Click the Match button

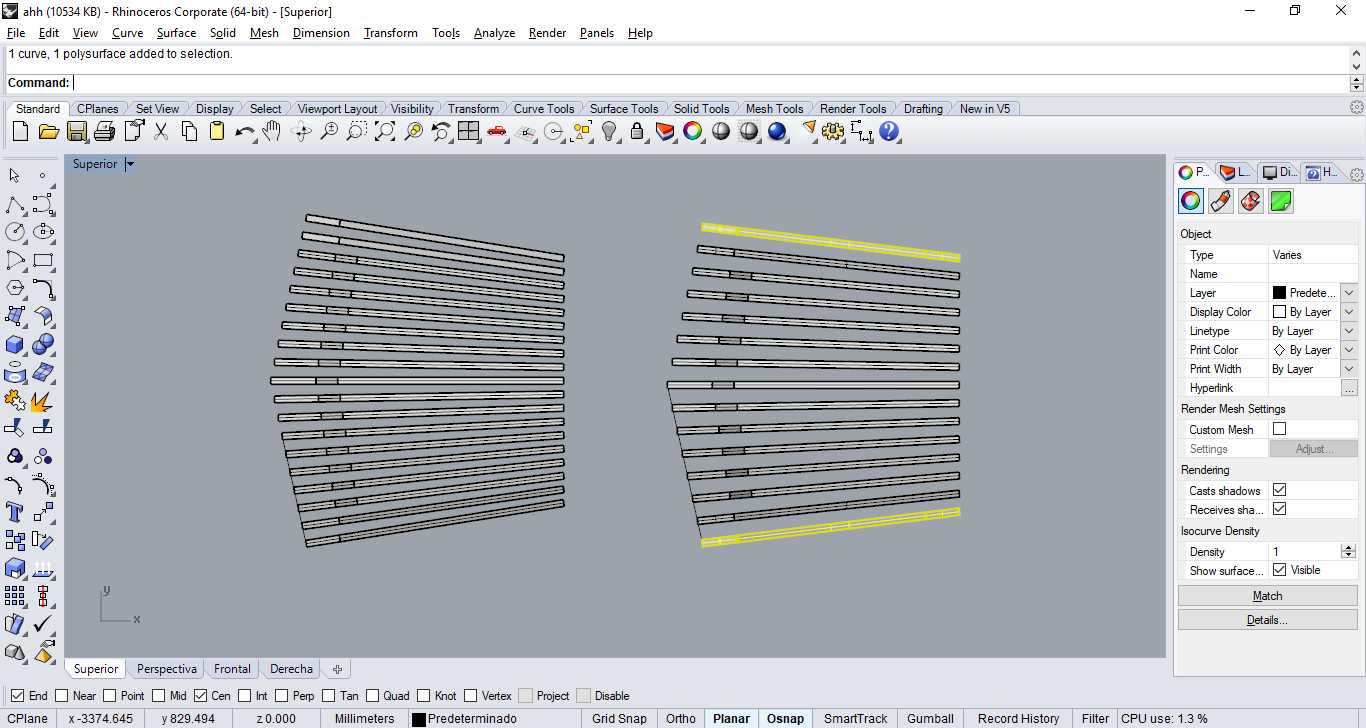1267,596
